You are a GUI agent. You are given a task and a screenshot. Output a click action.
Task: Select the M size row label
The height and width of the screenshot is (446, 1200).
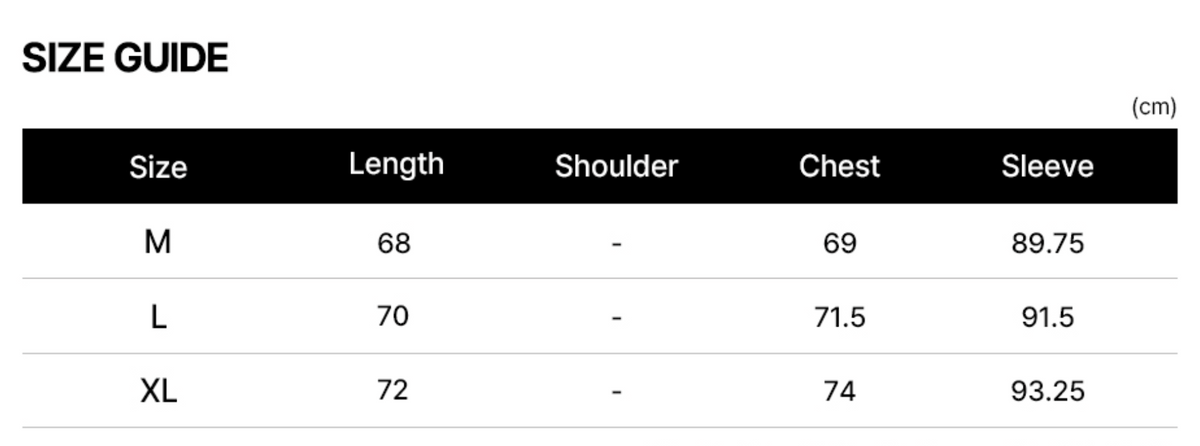coord(157,242)
